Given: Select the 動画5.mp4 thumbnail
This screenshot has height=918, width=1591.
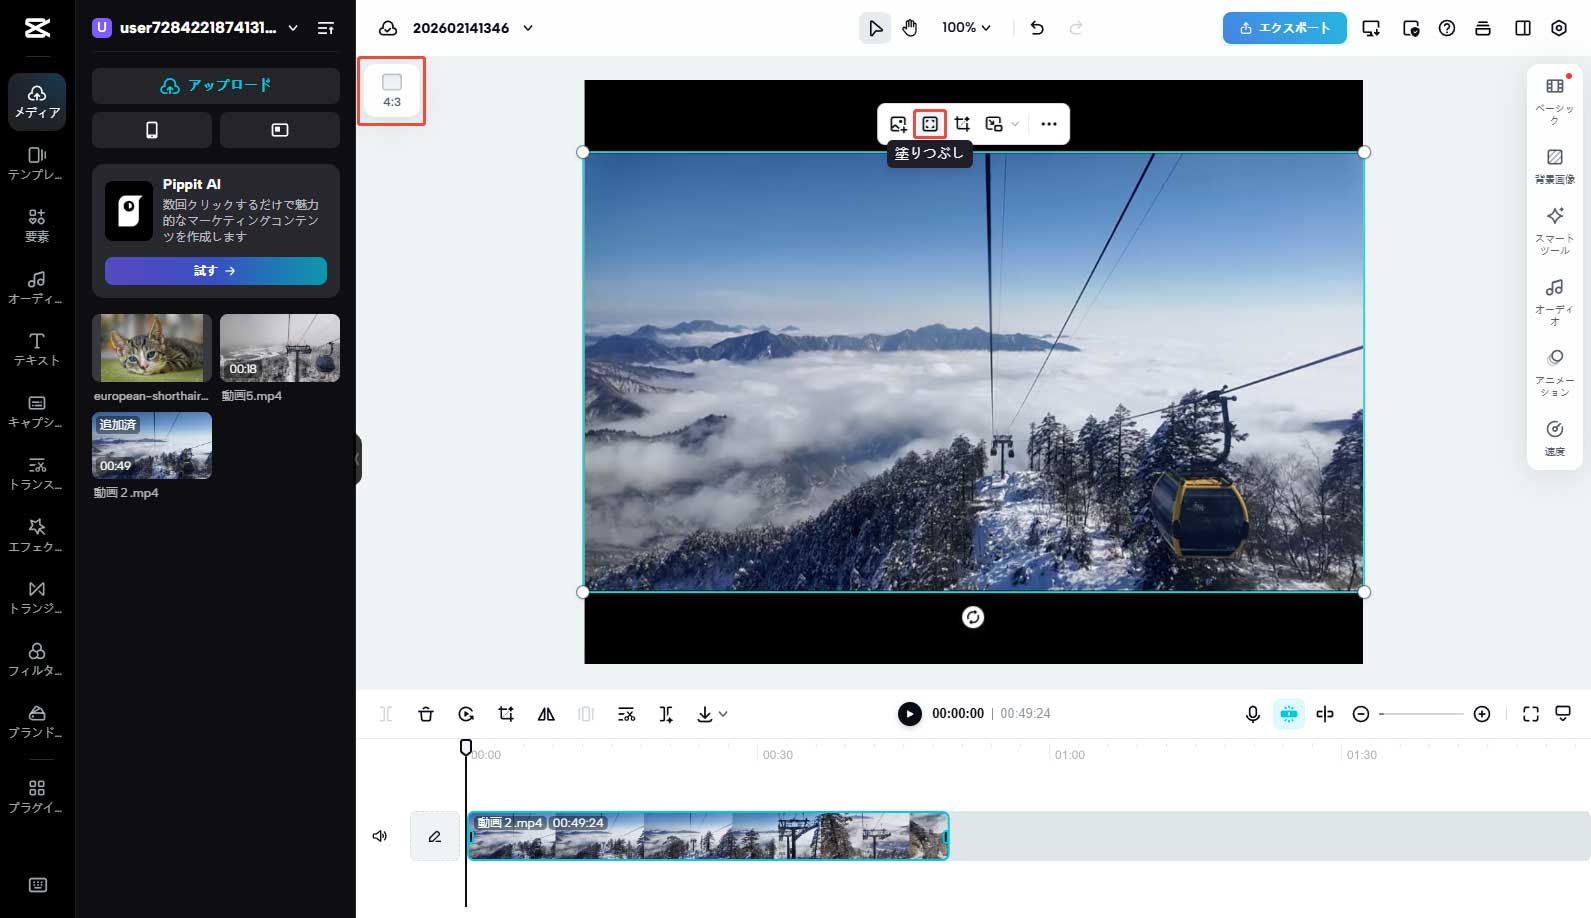Looking at the screenshot, I should click(x=280, y=348).
